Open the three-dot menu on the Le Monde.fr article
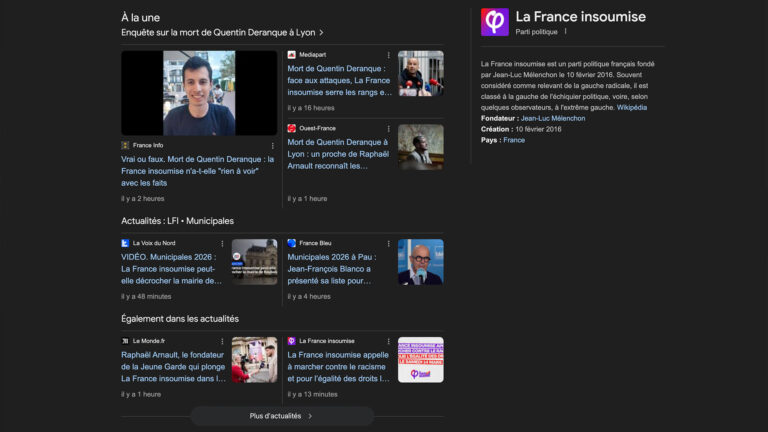The width and height of the screenshot is (768, 432). tap(223, 341)
